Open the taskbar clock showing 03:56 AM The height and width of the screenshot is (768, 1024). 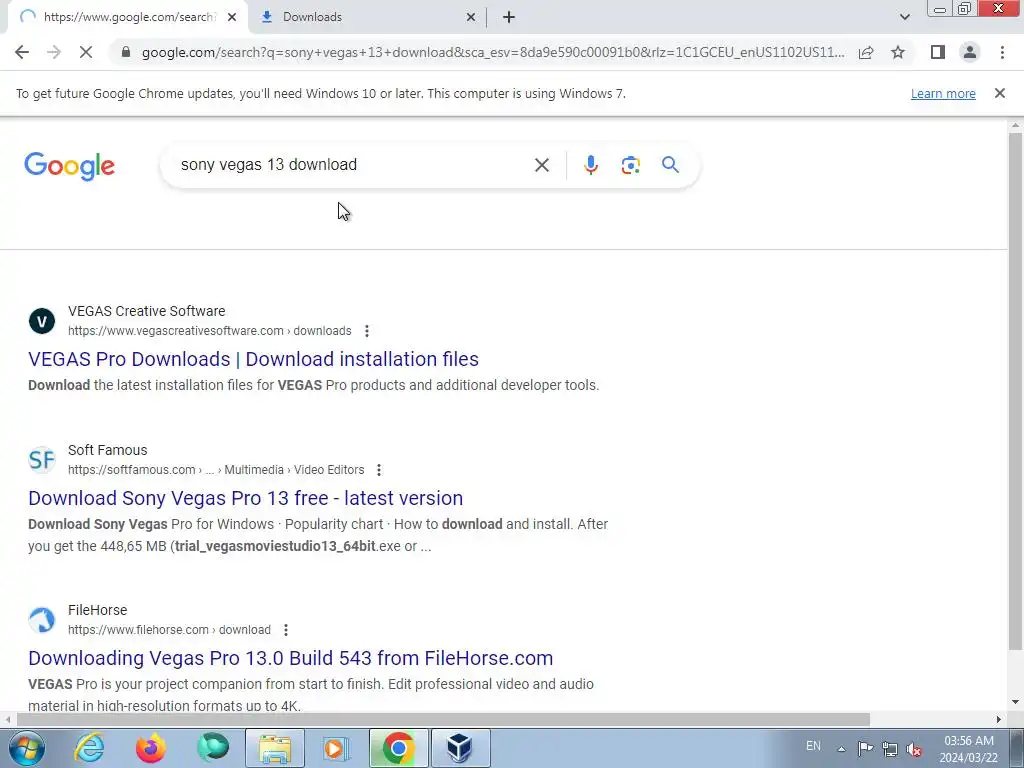pyautogui.click(x=969, y=749)
